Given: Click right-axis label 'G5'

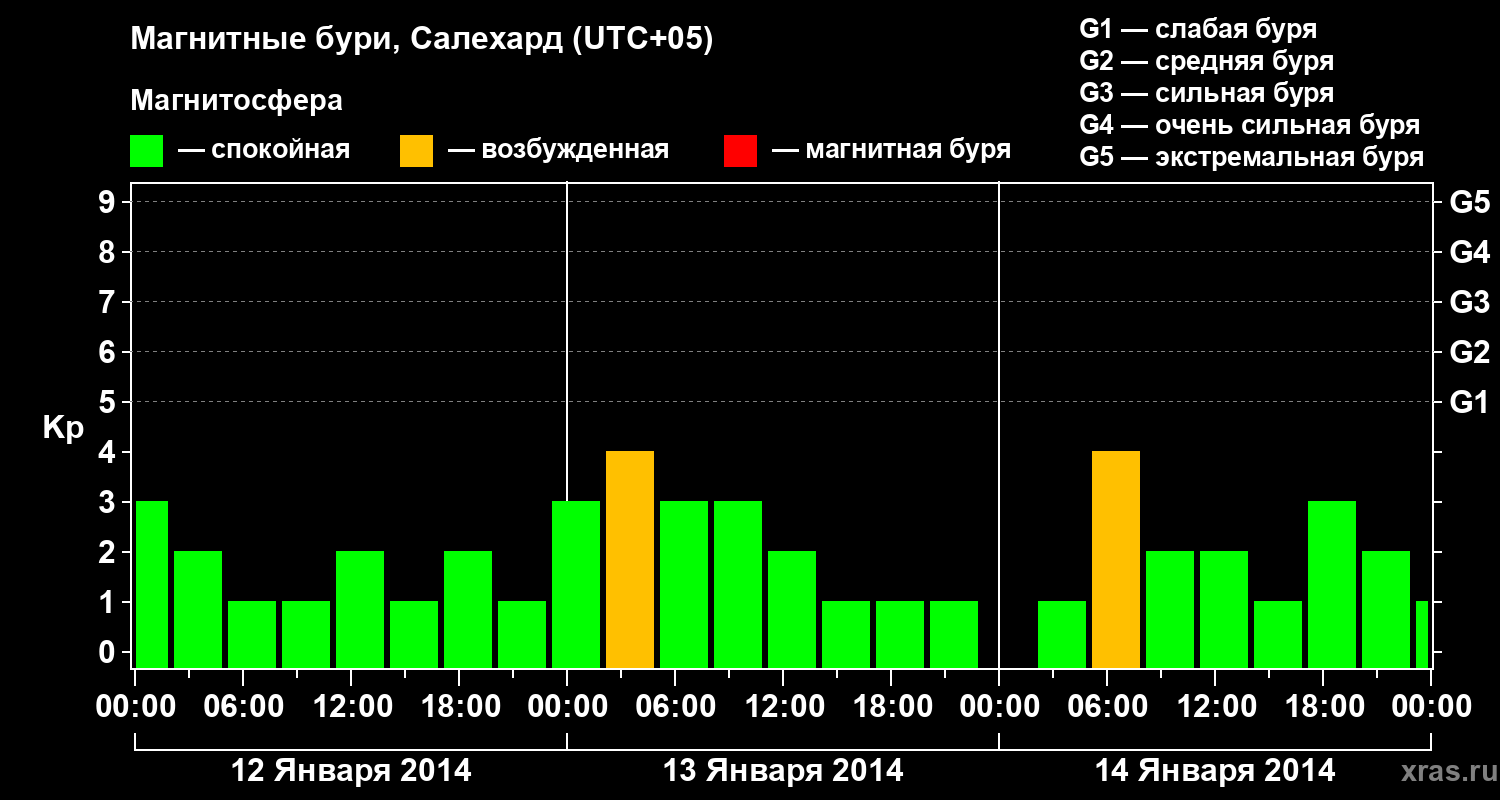Looking at the screenshot, I should tap(1470, 202).
